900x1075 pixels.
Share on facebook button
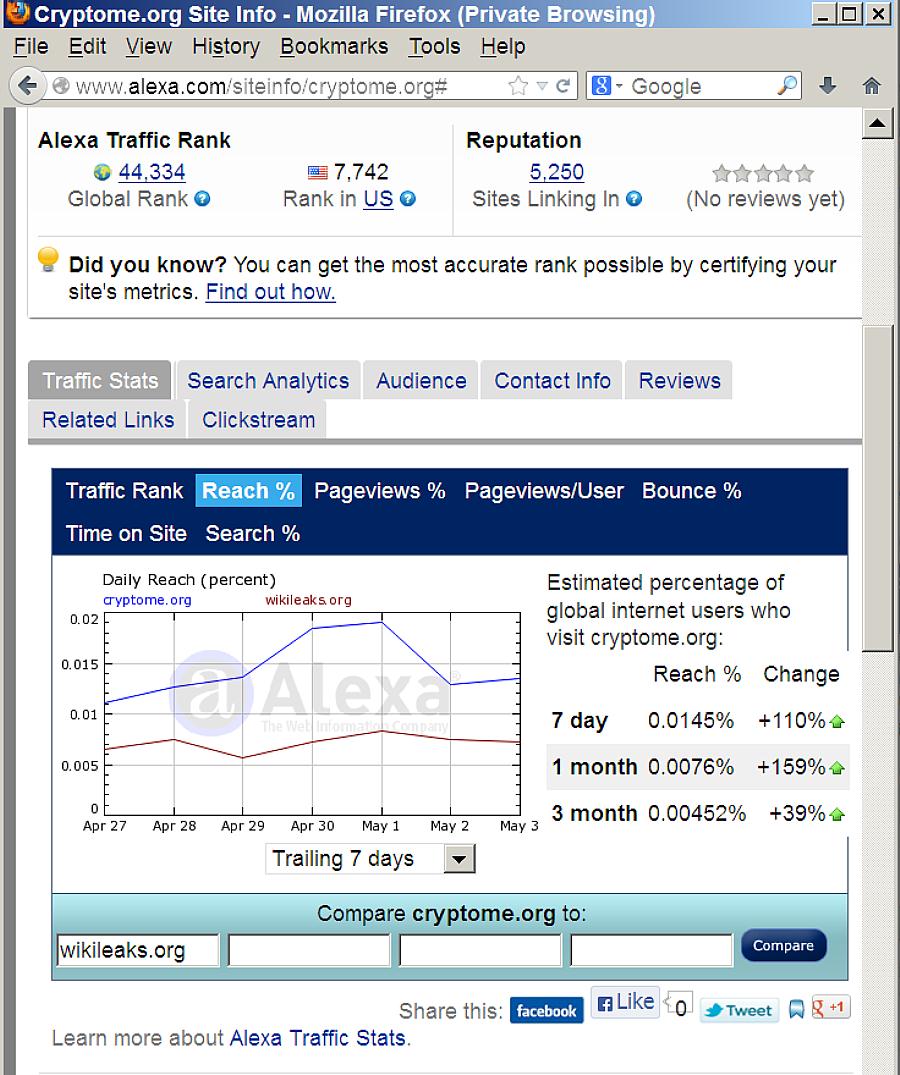tap(546, 1011)
